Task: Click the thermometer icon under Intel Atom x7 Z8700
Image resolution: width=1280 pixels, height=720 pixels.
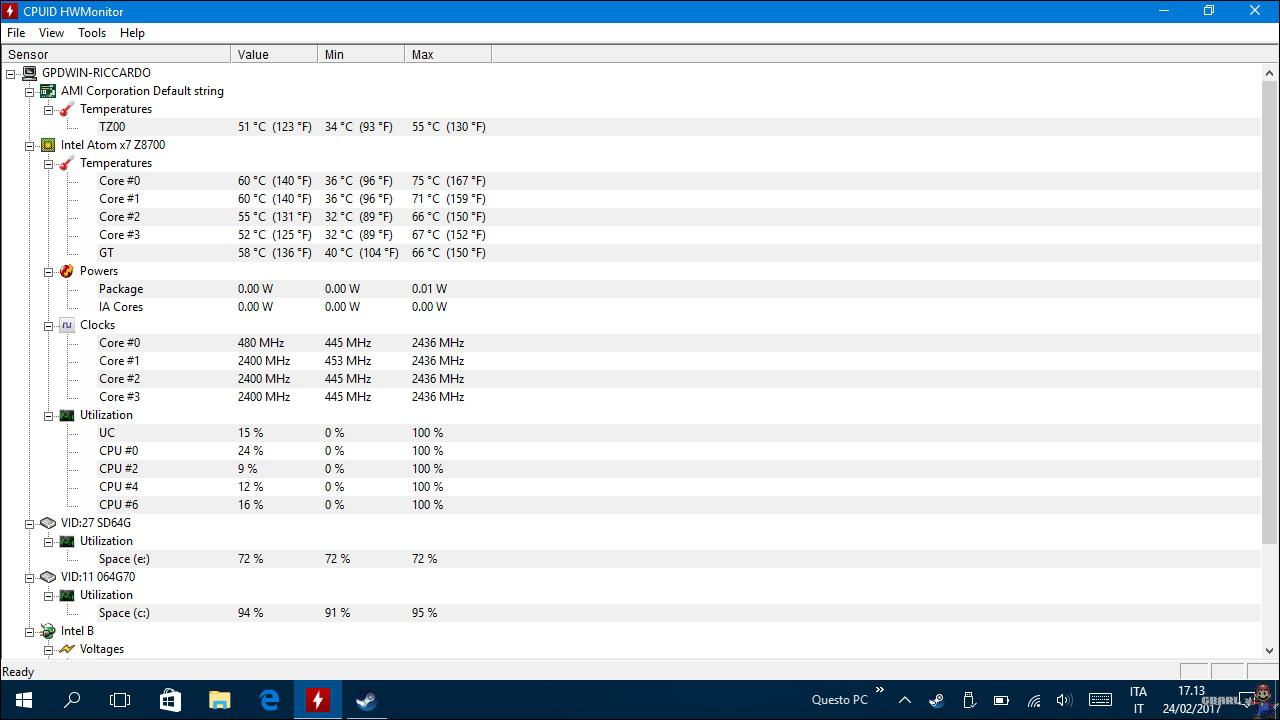Action: pos(66,163)
